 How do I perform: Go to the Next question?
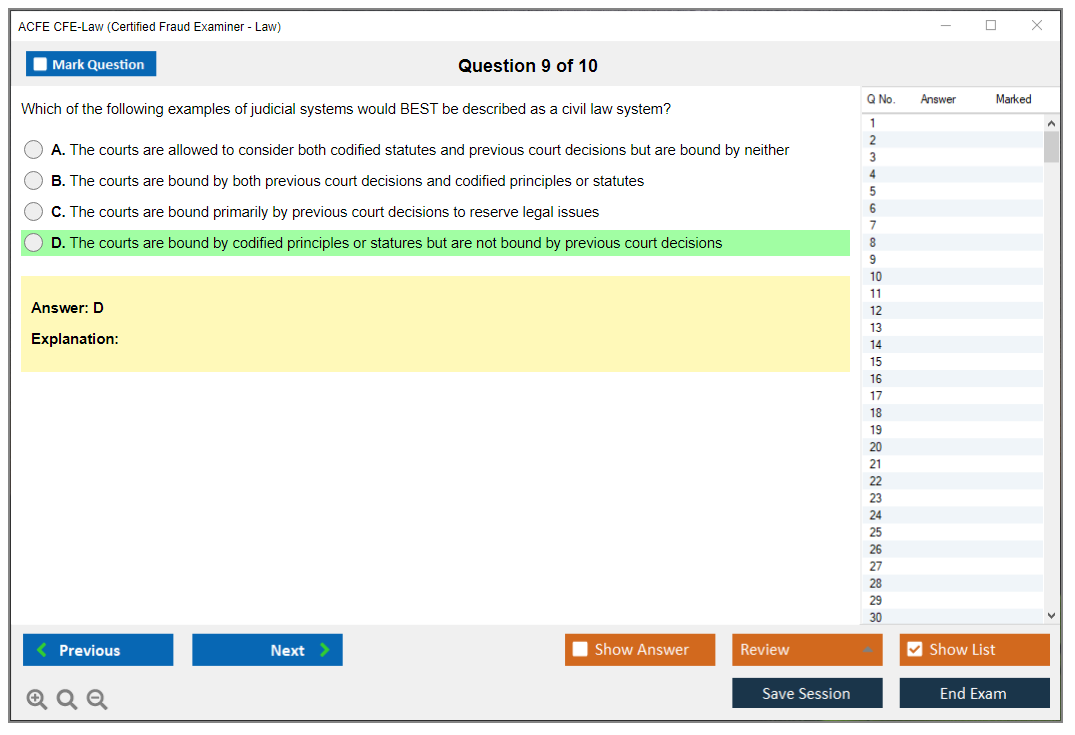click(x=267, y=650)
